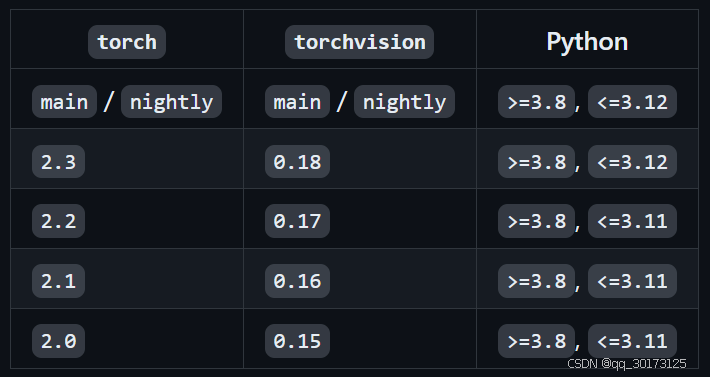The height and width of the screenshot is (377, 710).
Task: Click the torch version 2.0 badge
Action: [x=58, y=341]
